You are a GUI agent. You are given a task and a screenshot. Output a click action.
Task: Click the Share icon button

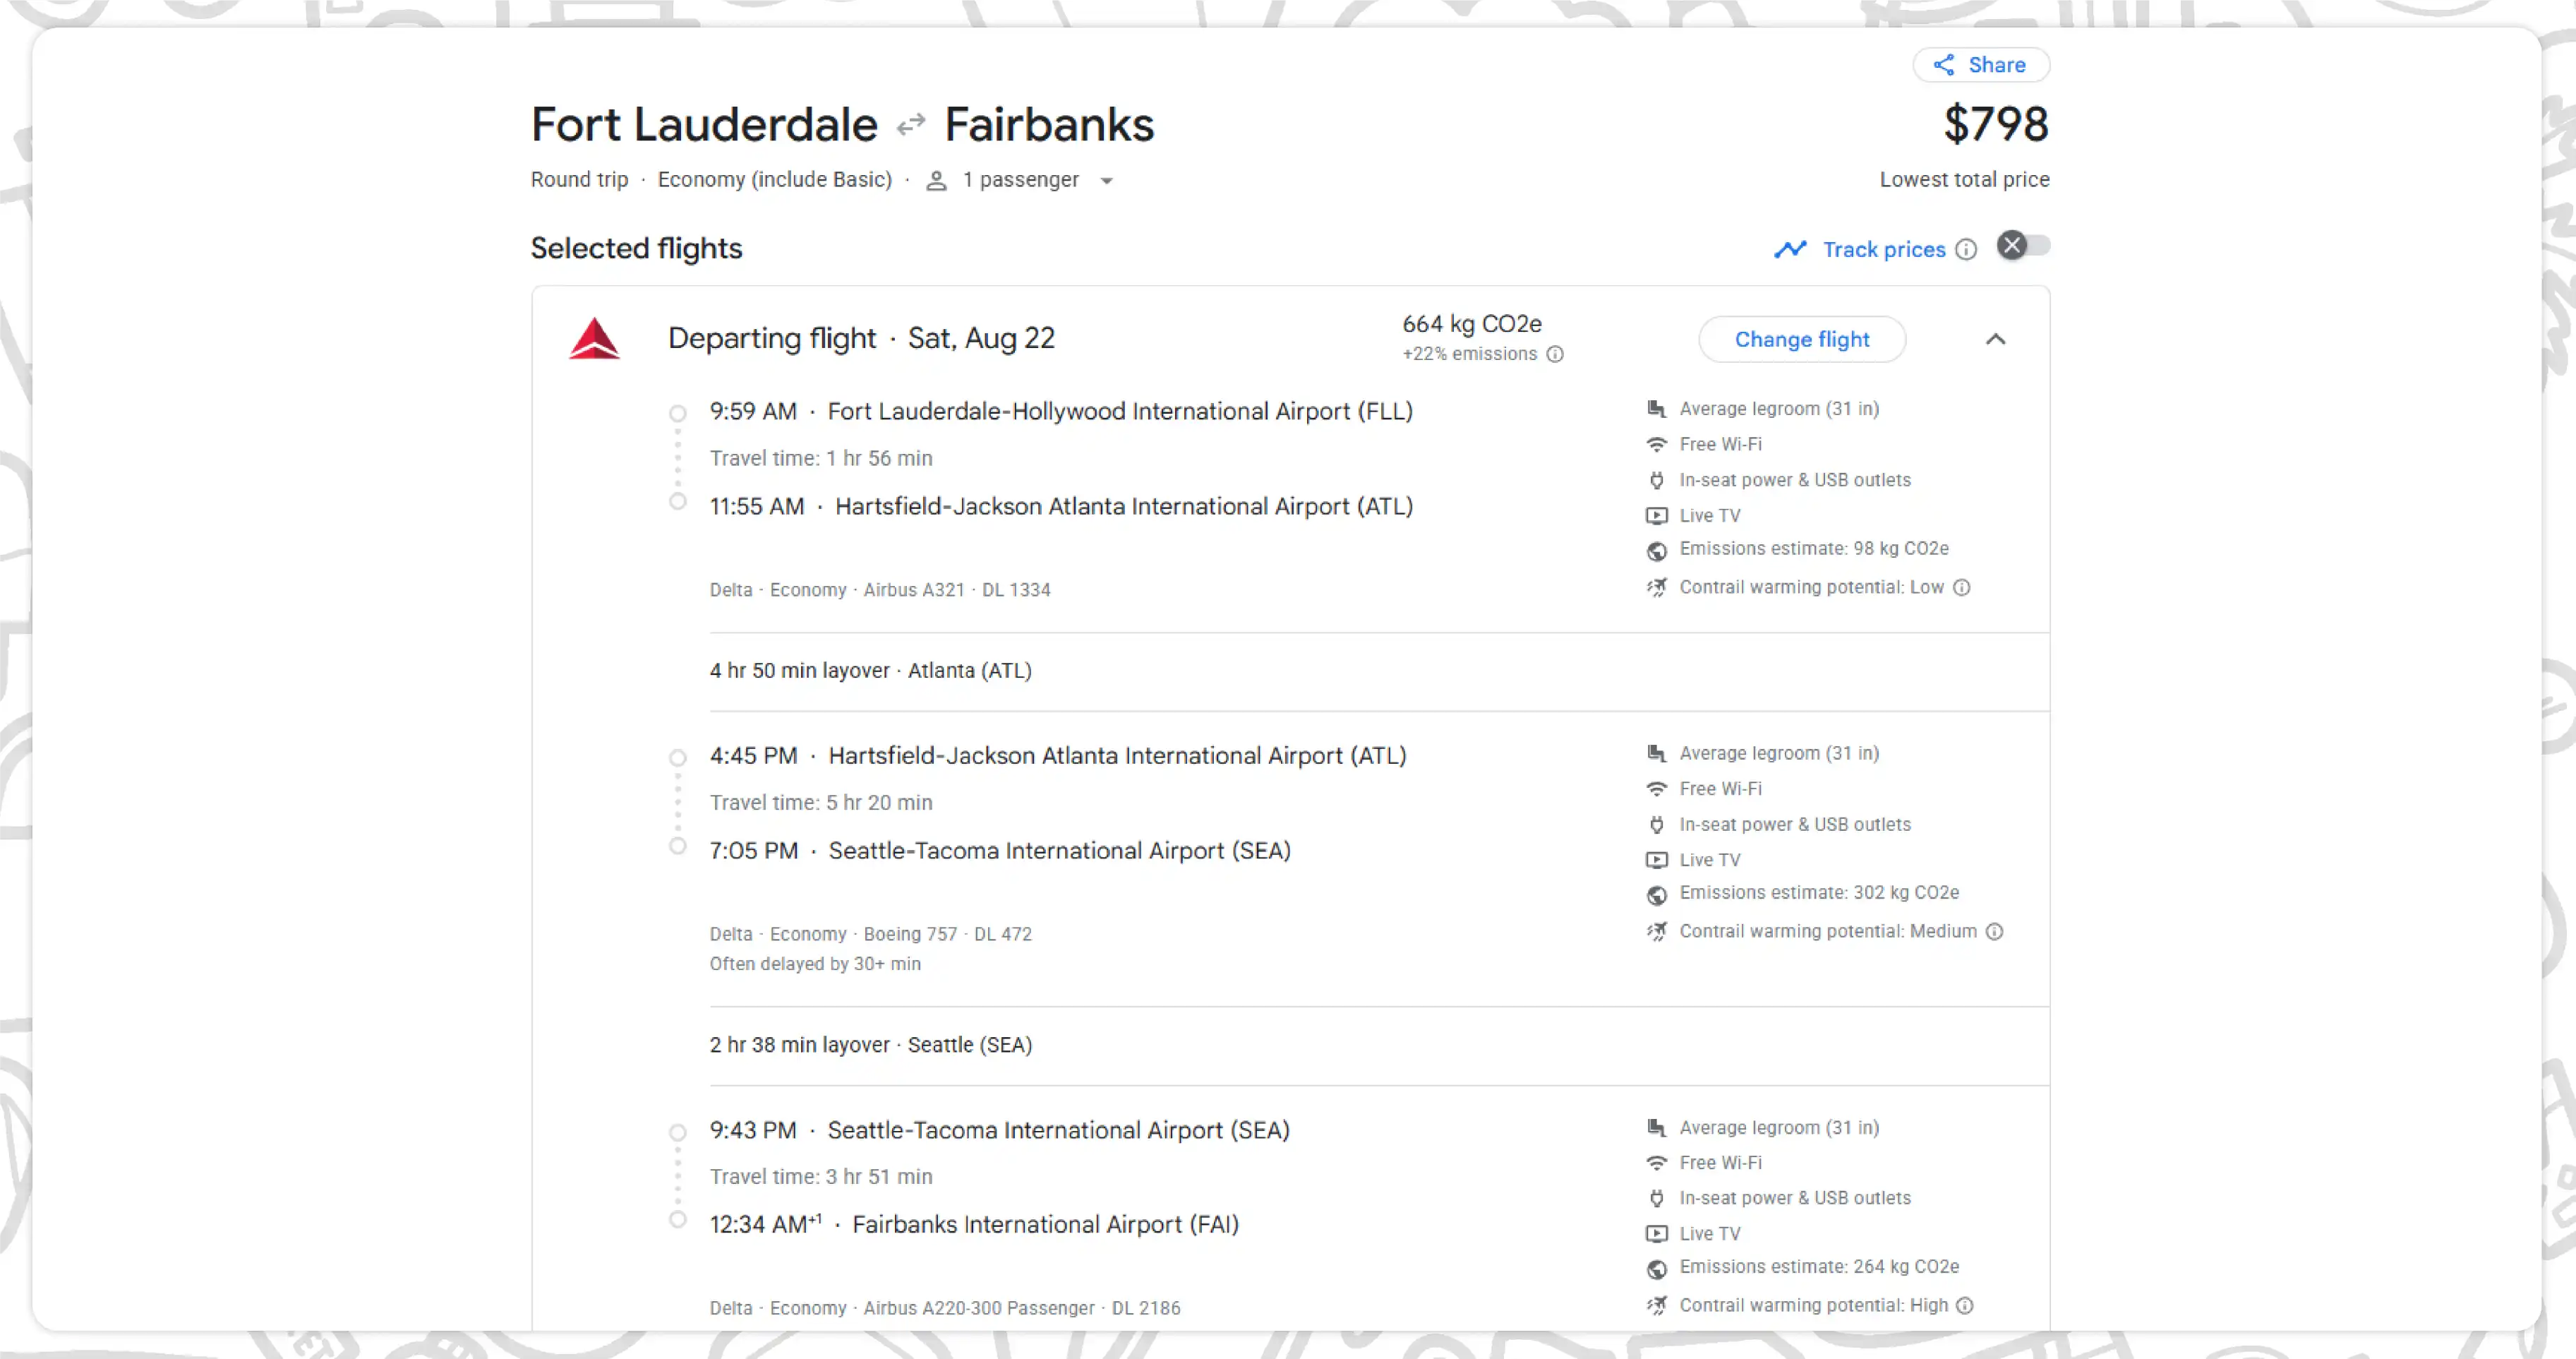pos(1980,65)
